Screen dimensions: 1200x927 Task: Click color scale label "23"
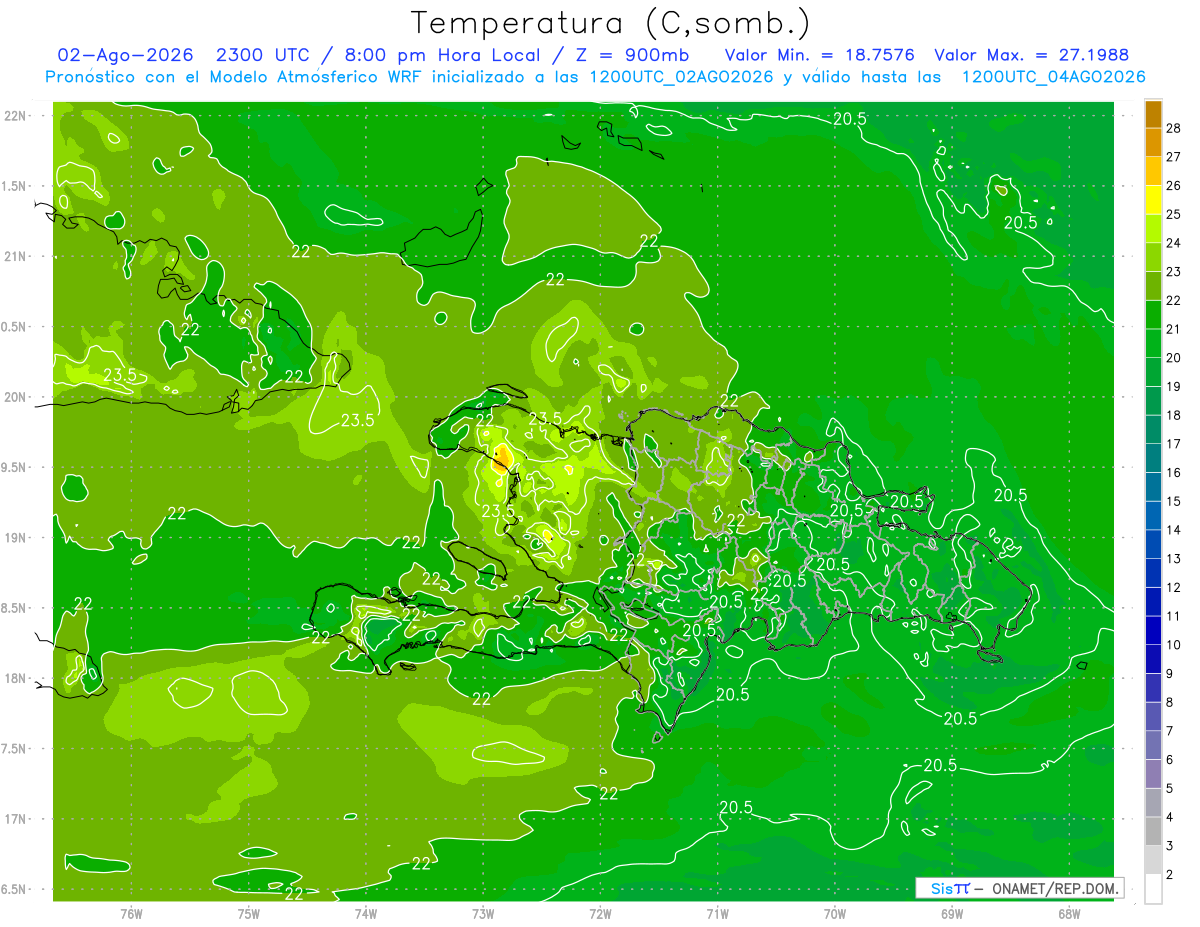click(1174, 271)
